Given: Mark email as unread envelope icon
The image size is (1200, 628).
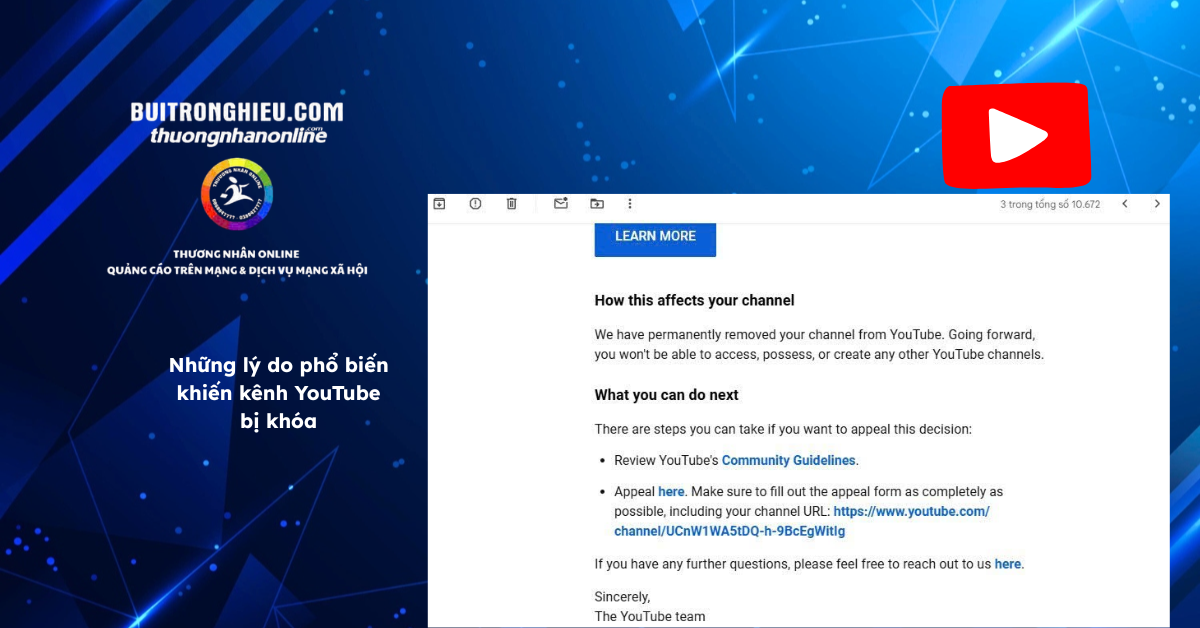Looking at the screenshot, I should [561, 204].
